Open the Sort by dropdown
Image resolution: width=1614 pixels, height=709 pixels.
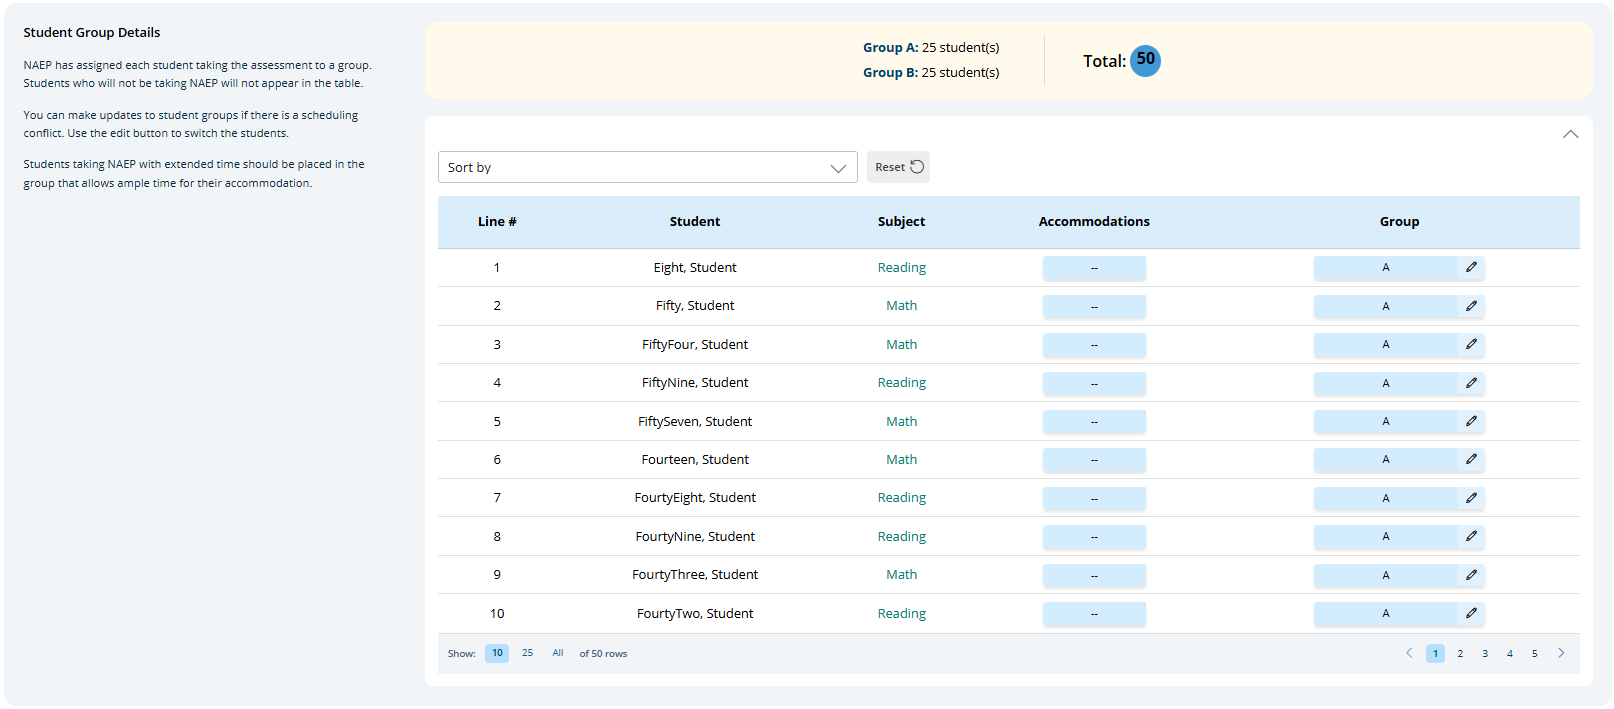point(647,167)
